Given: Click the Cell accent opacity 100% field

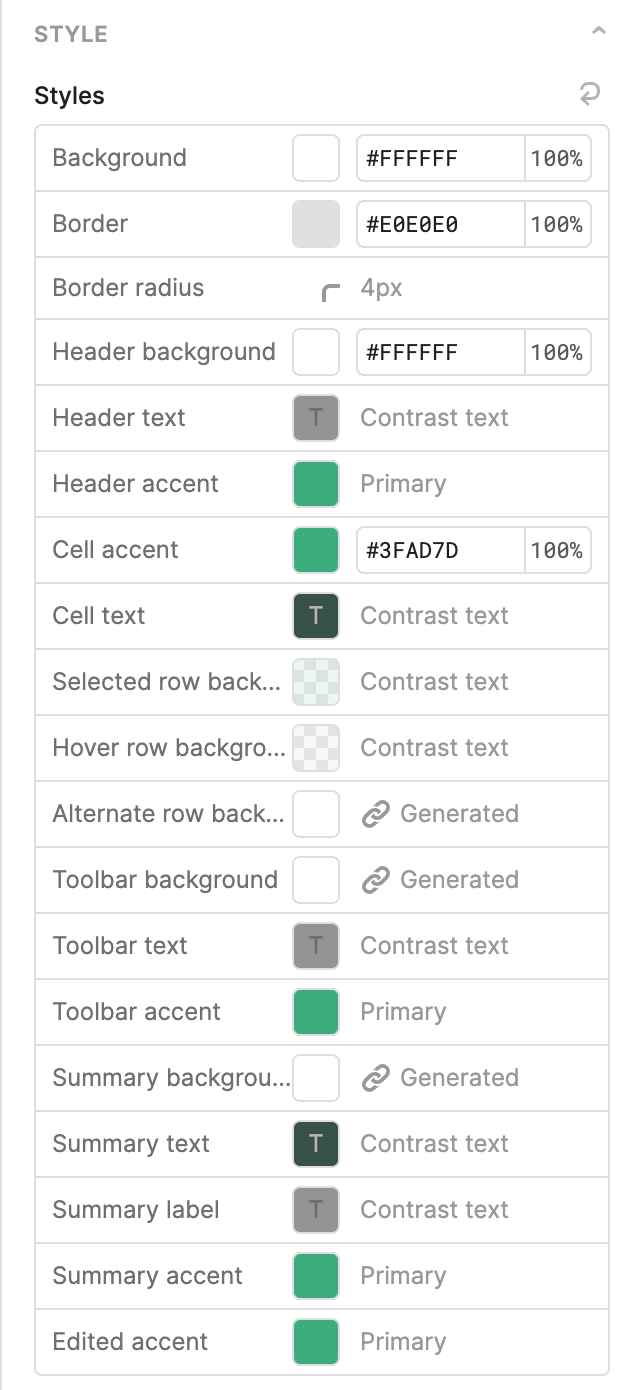Looking at the screenshot, I should click(x=557, y=550).
